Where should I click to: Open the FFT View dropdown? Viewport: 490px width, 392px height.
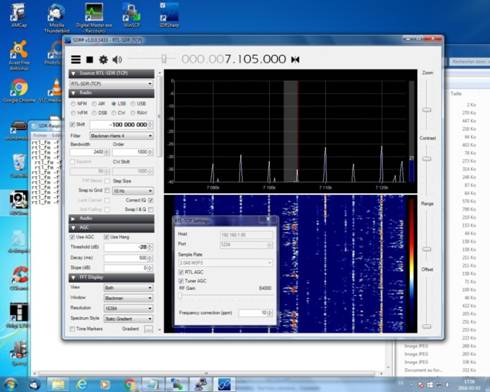128,288
